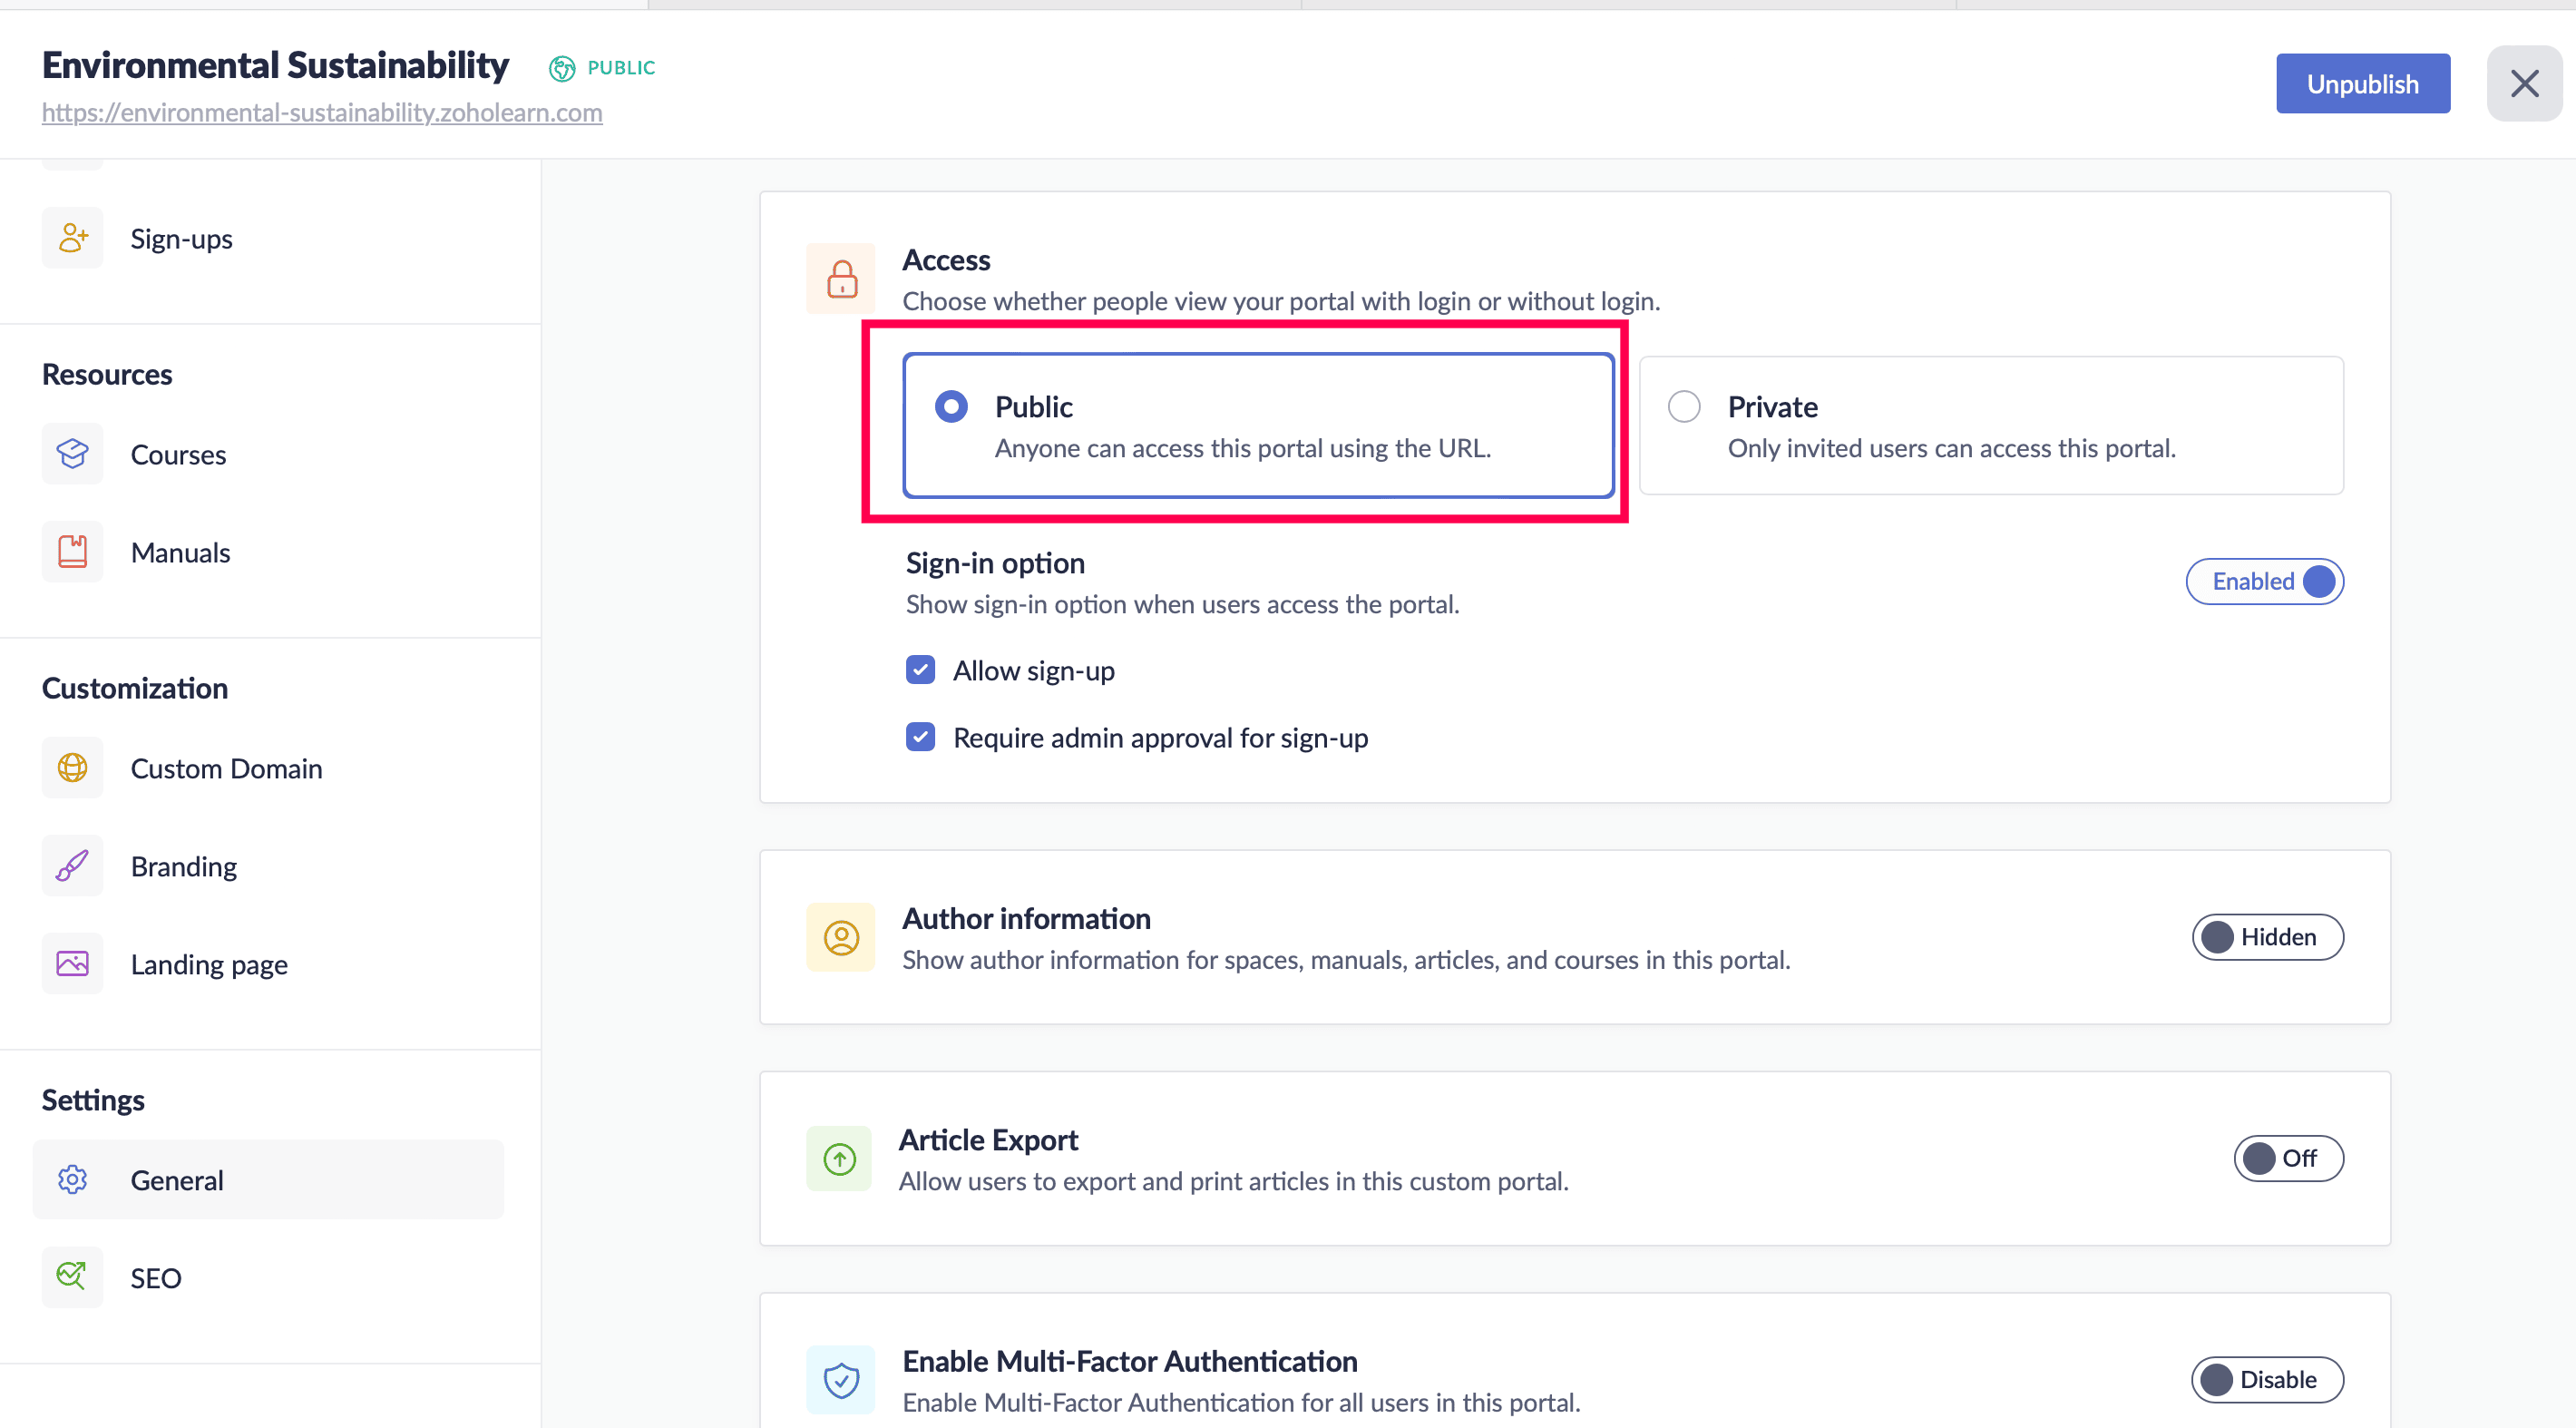Click the Access lock icon
Viewport: 2576px width, 1428px height.
(842, 279)
